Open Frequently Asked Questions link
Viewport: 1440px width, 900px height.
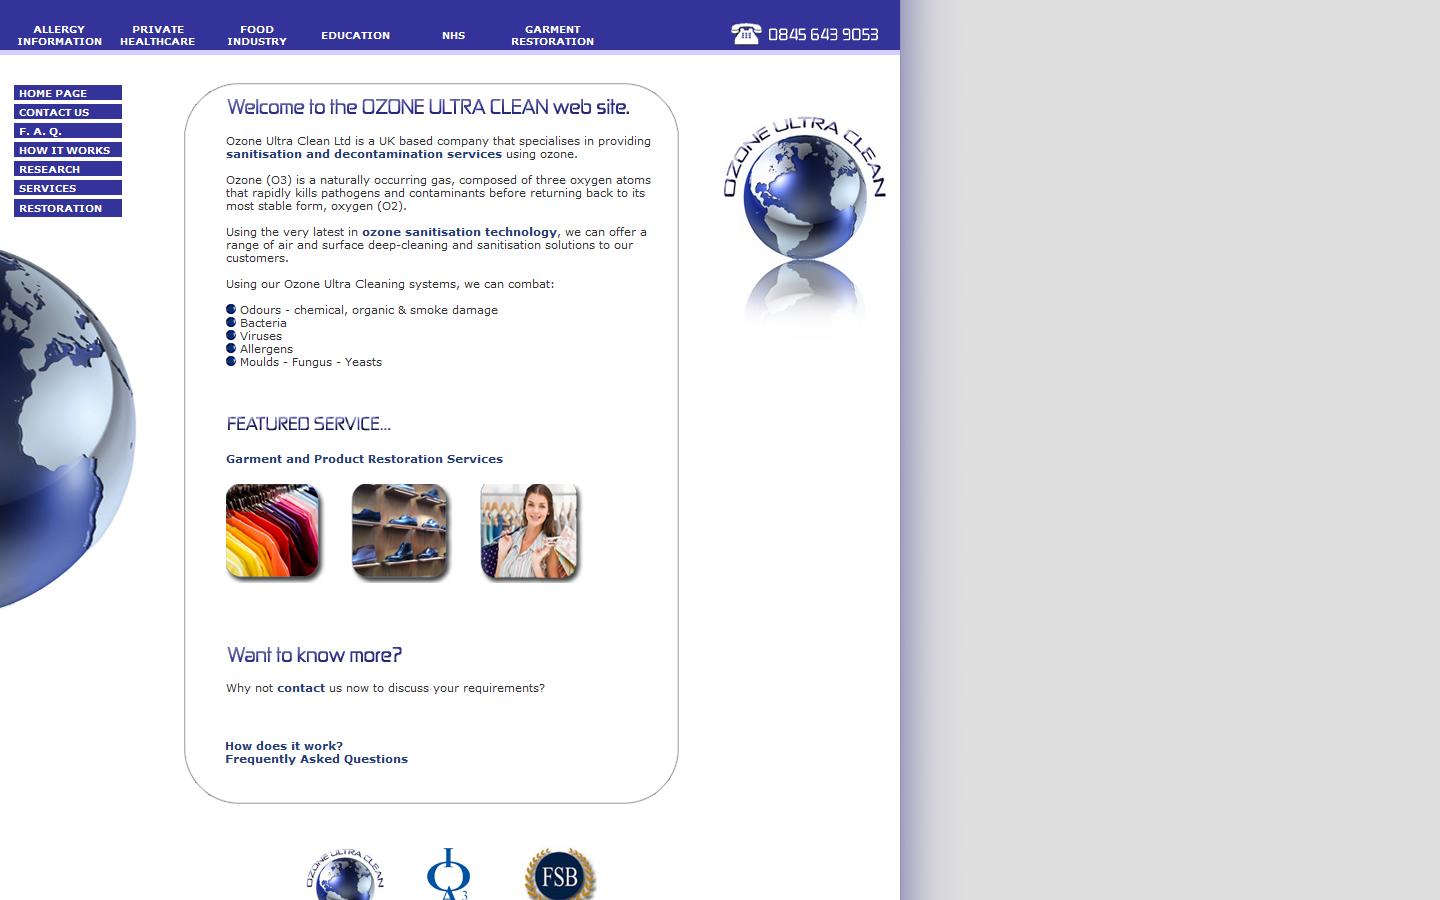point(316,759)
